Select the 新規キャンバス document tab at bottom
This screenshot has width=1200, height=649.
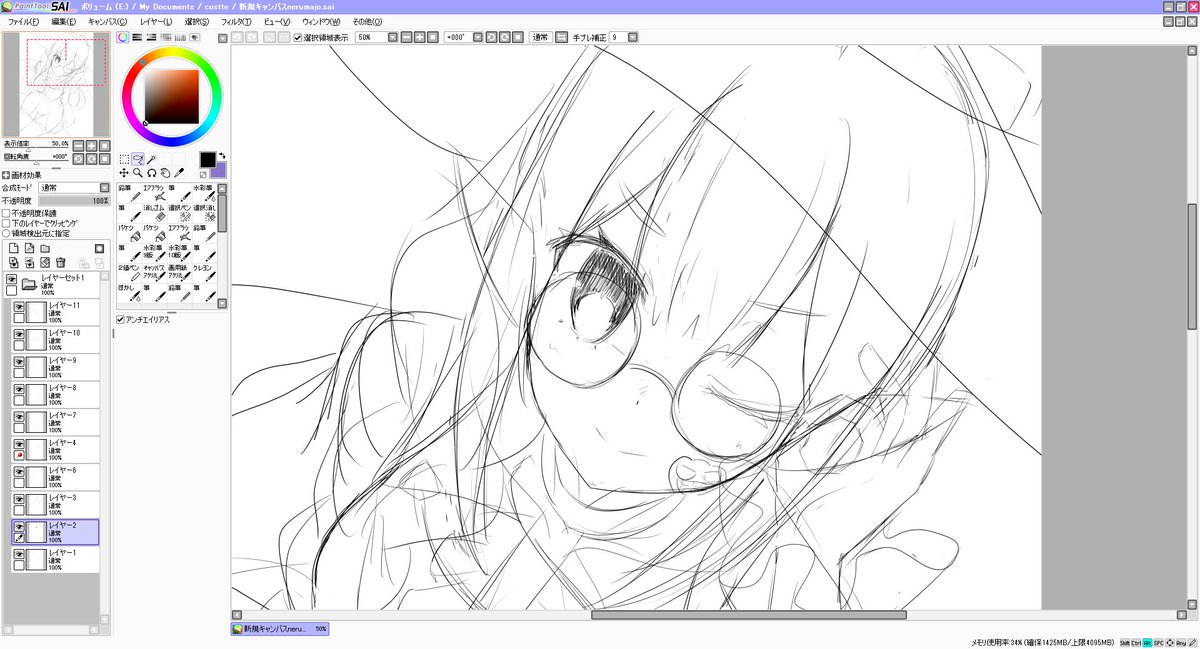279,629
